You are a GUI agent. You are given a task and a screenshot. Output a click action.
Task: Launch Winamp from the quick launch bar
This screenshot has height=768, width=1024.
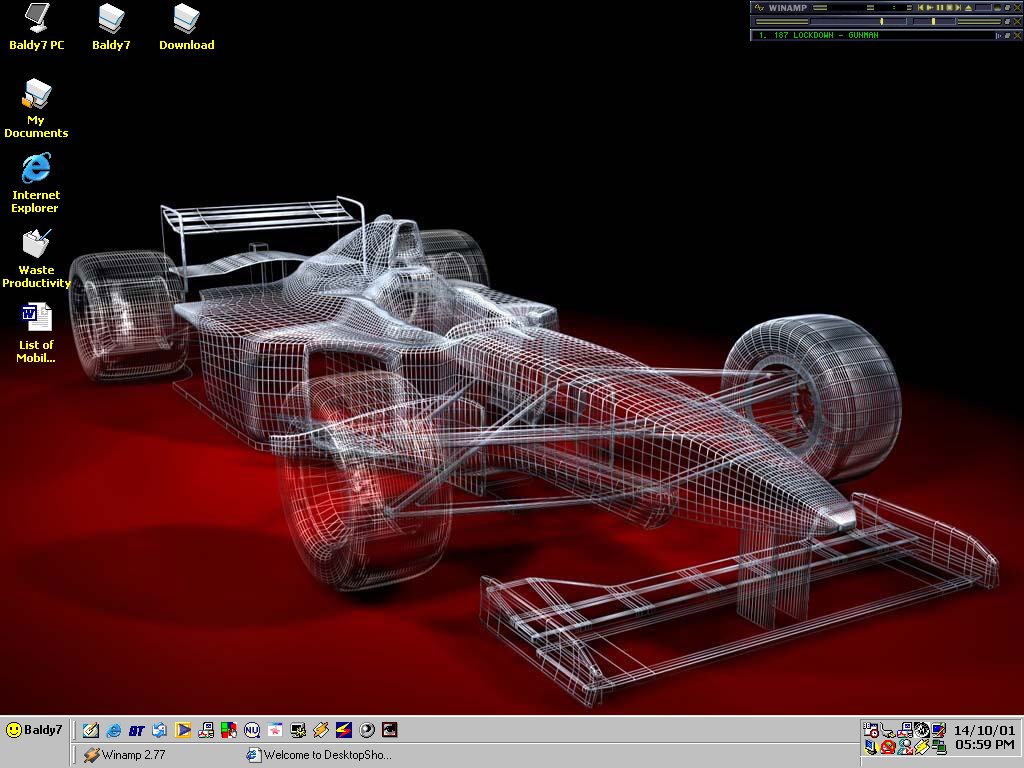[x=321, y=730]
